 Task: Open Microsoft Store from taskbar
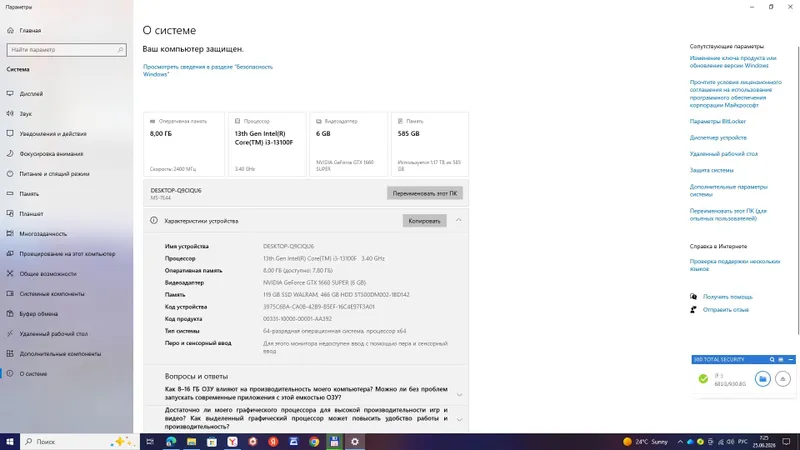[212, 442]
